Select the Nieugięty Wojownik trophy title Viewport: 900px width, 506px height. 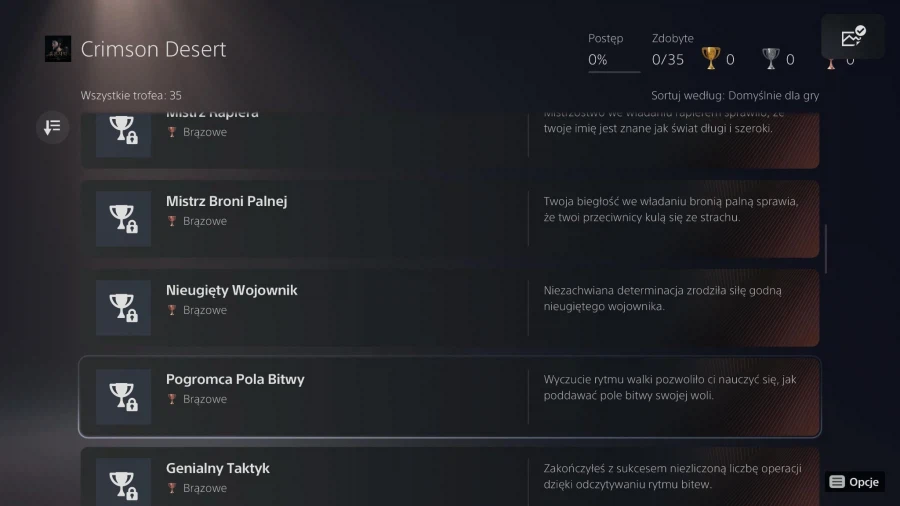[x=231, y=290]
